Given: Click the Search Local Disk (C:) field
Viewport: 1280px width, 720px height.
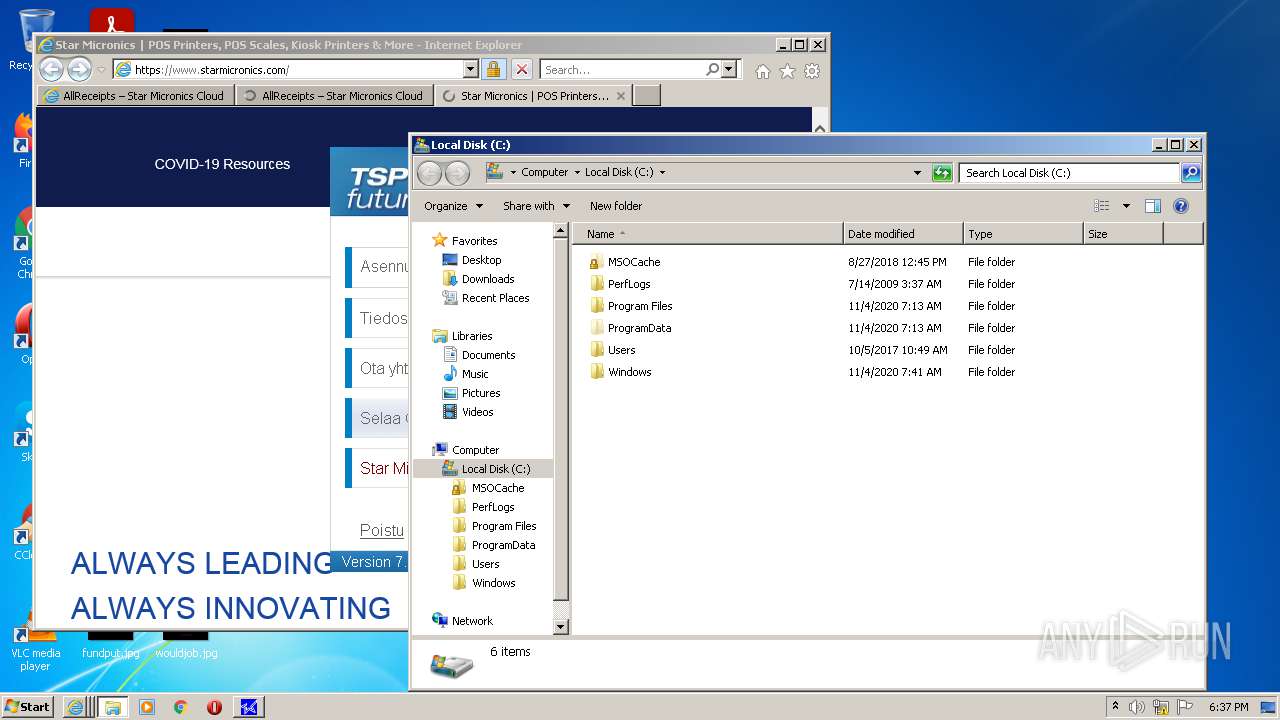Looking at the screenshot, I should coord(1069,173).
